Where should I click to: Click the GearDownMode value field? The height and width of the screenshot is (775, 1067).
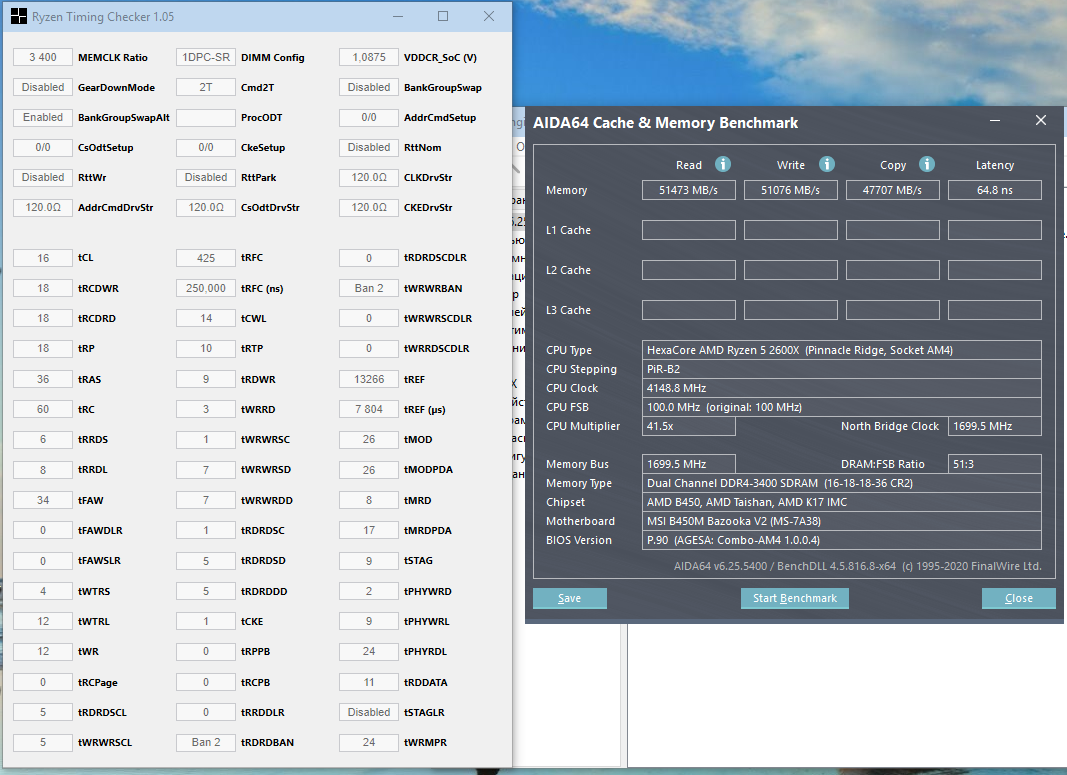pyautogui.click(x=43, y=87)
